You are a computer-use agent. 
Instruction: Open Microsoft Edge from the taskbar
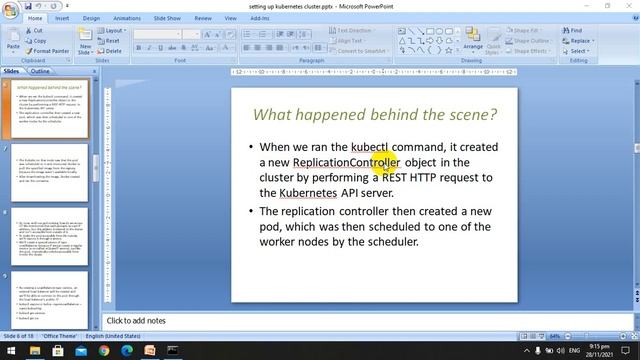(127, 351)
